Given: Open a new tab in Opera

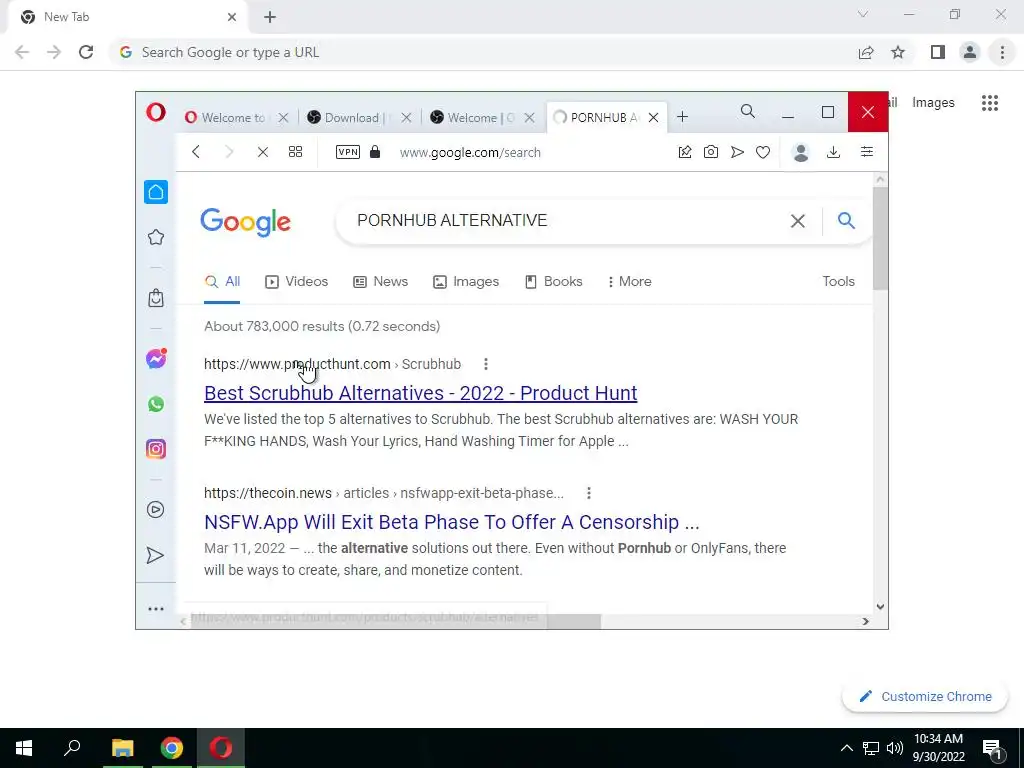Looking at the screenshot, I should coord(682,117).
